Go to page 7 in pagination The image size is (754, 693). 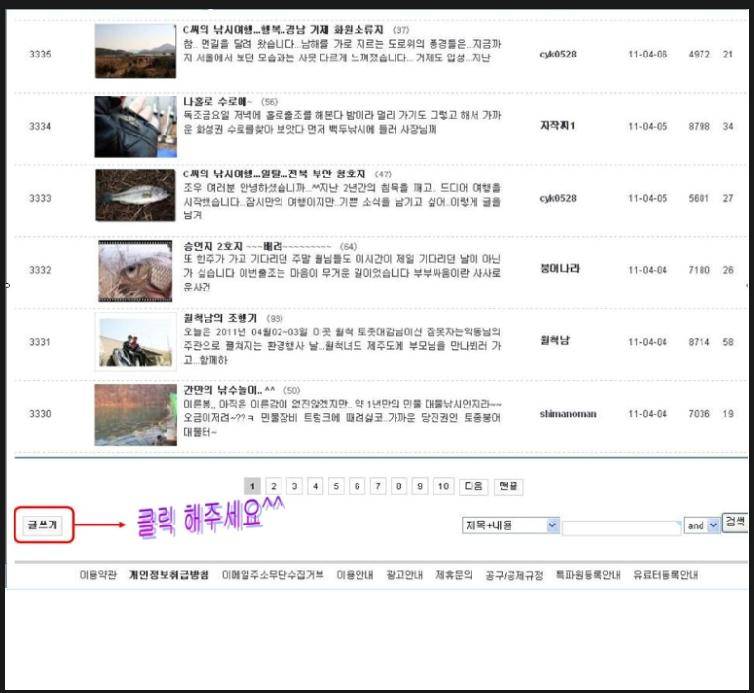(x=378, y=486)
